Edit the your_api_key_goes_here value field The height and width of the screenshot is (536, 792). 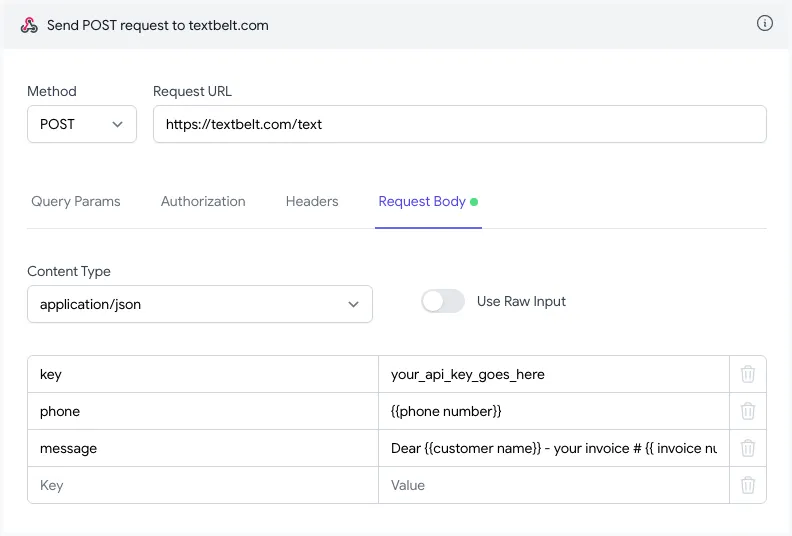[553, 374]
